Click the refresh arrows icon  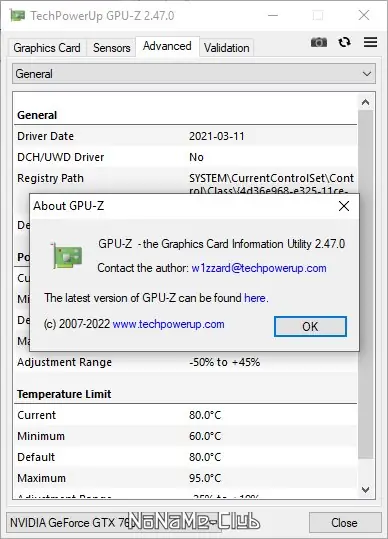tap(344, 42)
